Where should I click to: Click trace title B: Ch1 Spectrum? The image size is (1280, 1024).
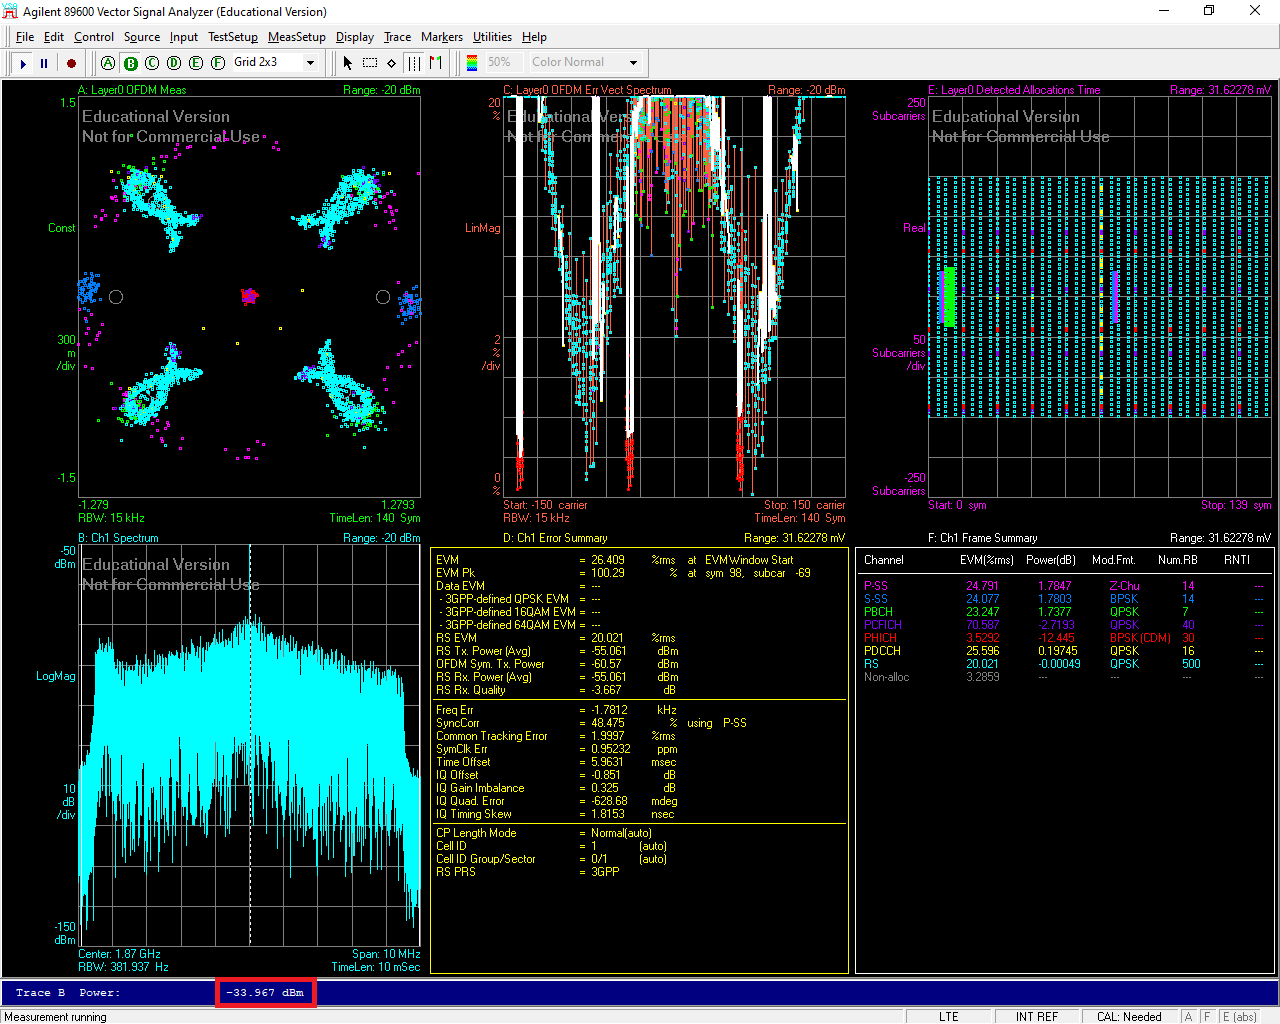pyautogui.click(x=118, y=538)
